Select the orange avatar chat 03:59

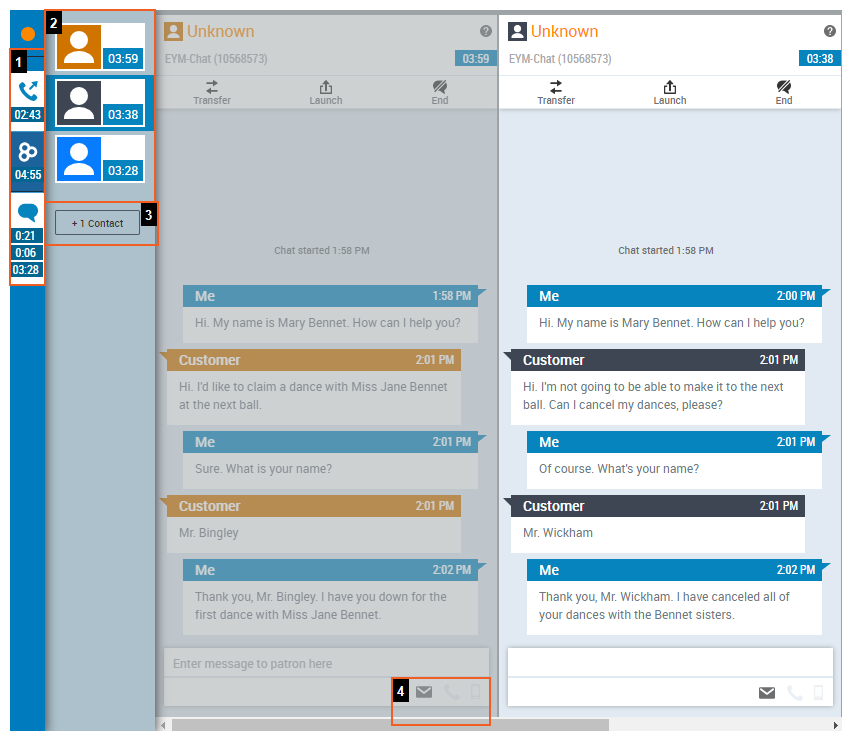100,47
